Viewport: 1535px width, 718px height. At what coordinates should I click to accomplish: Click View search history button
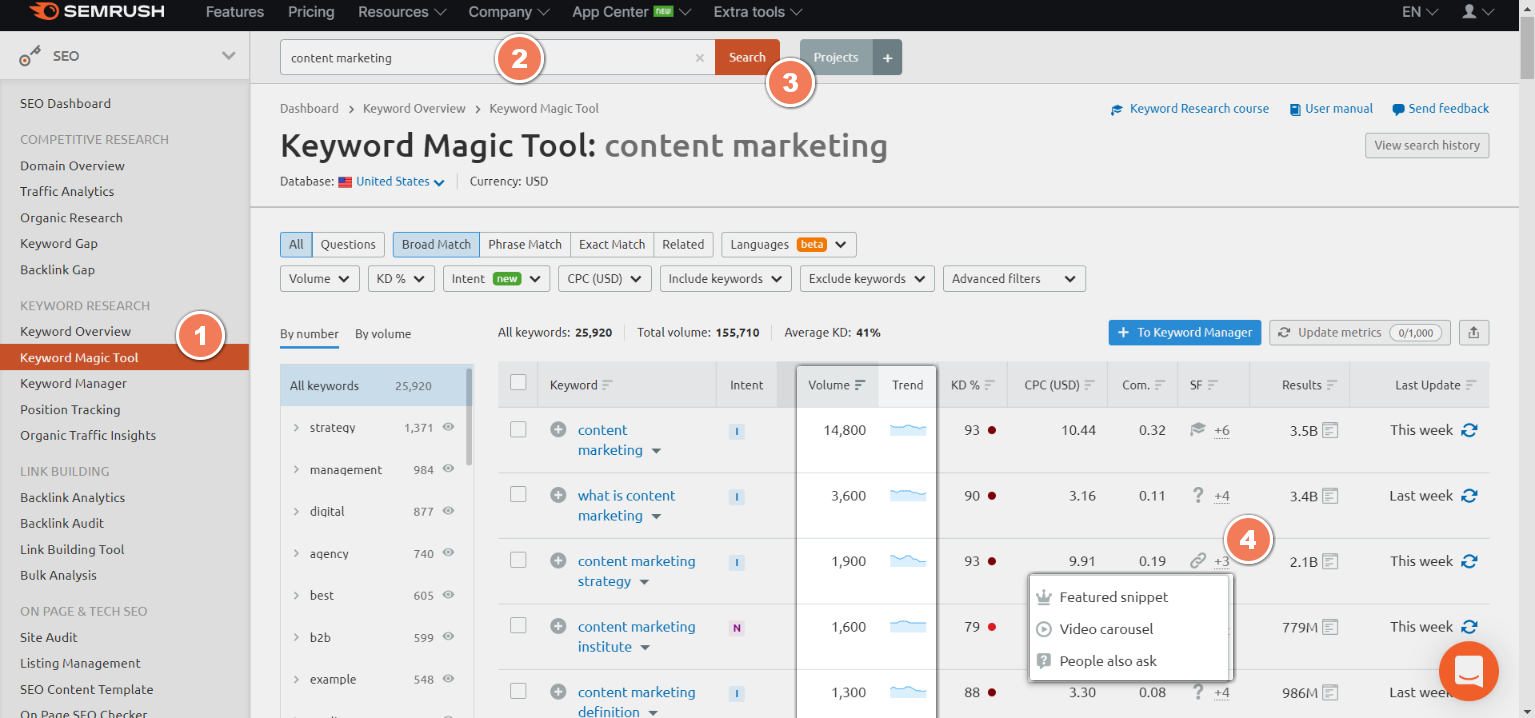(x=1427, y=145)
